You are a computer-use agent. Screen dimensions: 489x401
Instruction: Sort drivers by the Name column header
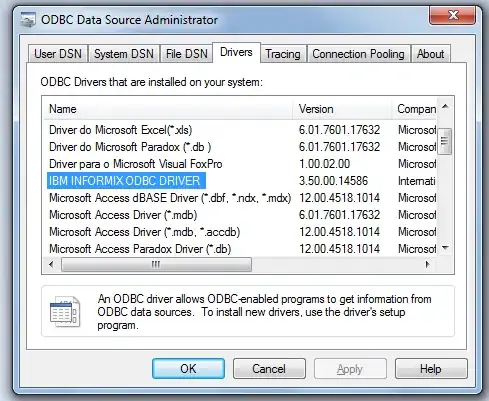168,109
